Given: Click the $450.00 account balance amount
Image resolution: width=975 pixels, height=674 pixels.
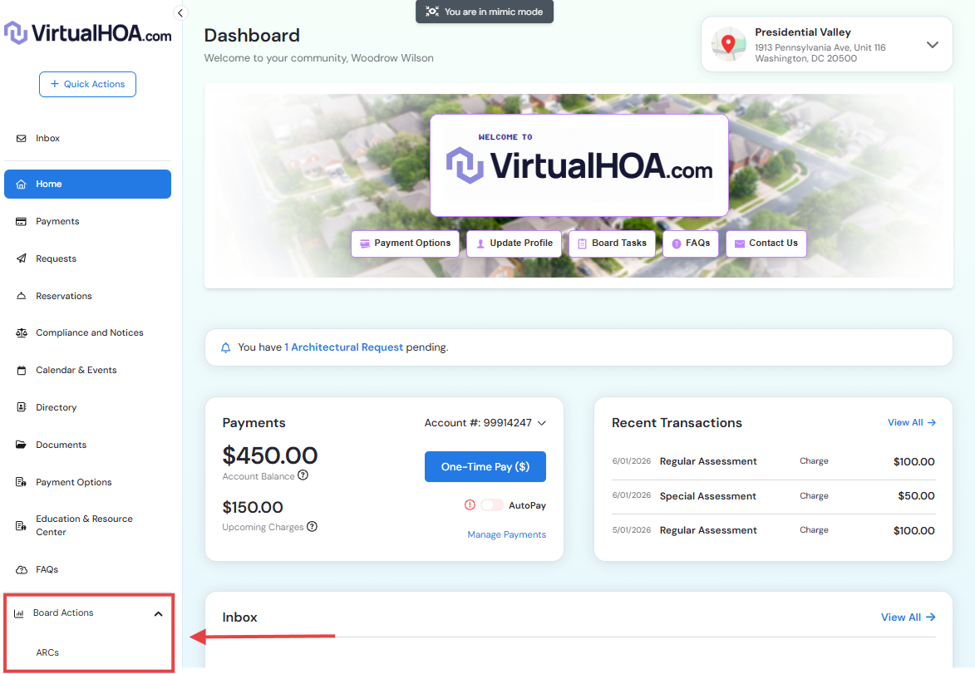Looking at the screenshot, I should pyautogui.click(x=270, y=456).
